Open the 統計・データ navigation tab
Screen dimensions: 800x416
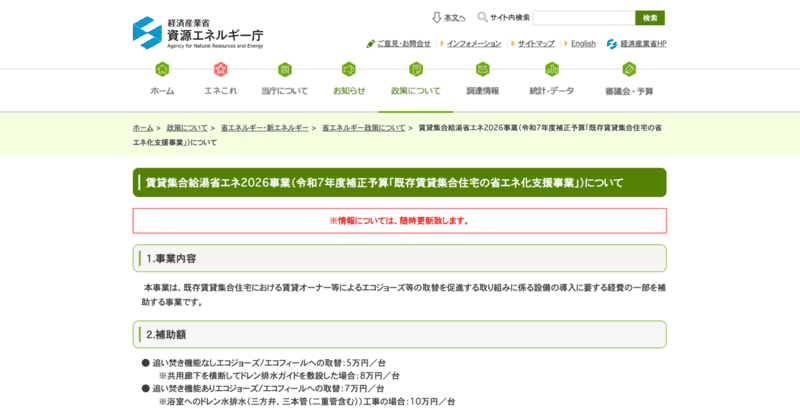point(552,91)
